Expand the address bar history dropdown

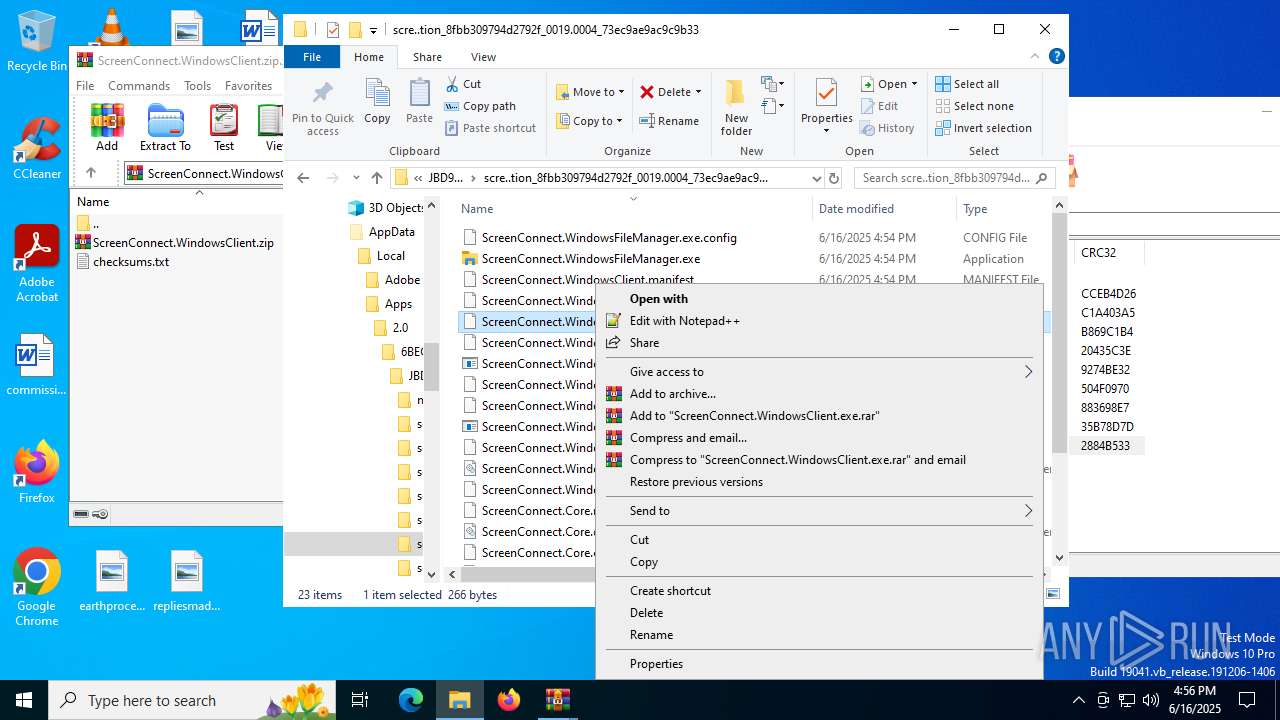coord(817,178)
